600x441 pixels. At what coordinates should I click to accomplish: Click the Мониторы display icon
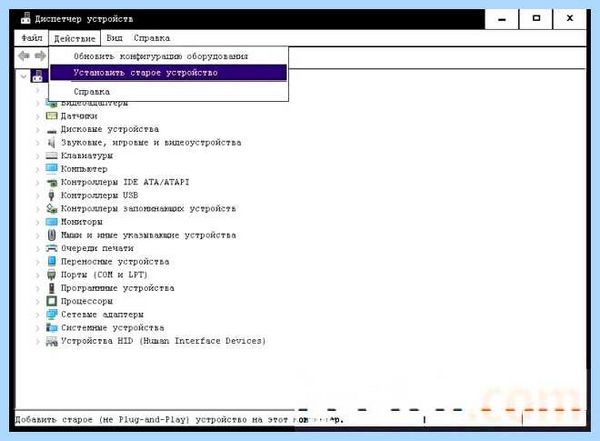point(51,222)
